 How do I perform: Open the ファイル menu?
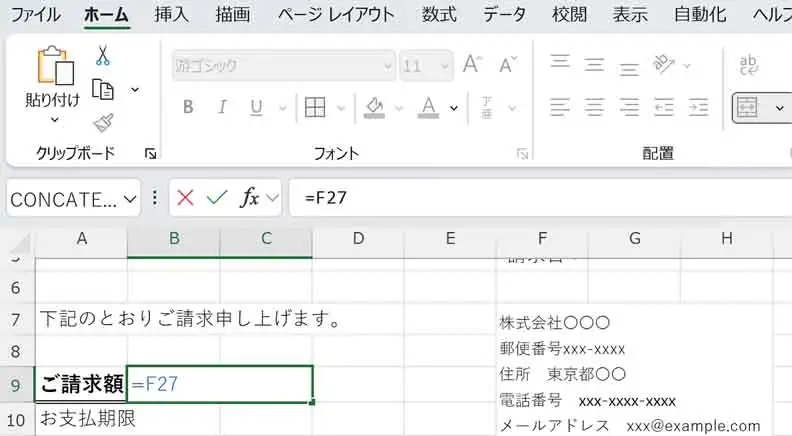coord(34,15)
